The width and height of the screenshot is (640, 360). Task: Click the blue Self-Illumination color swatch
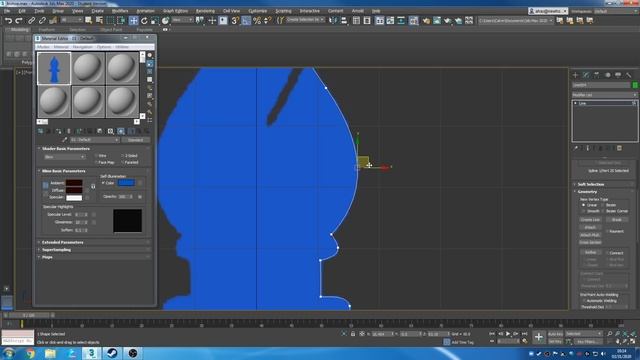point(126,183)
